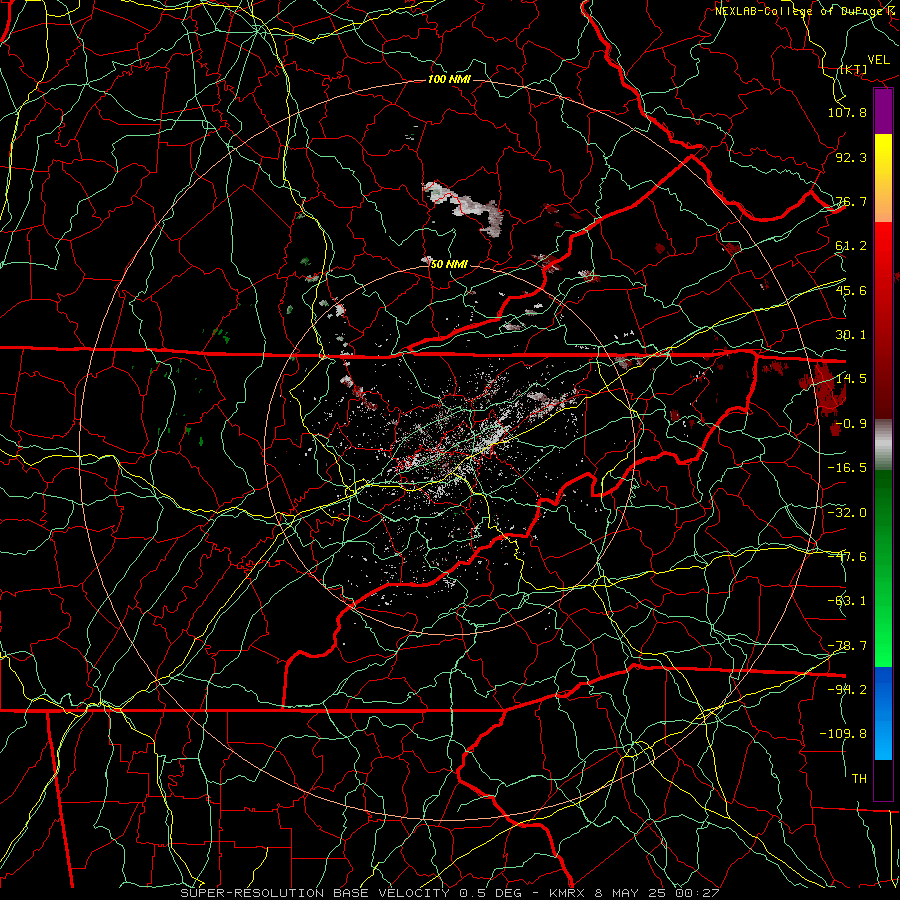Click the 14.5 scale value
The image size is (900, 900).
coord(851,379)
